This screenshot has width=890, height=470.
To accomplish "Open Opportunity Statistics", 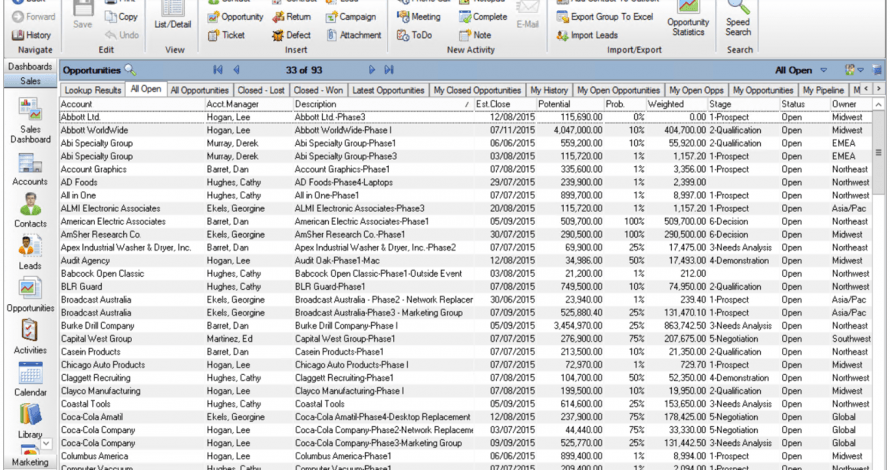I will tap(688, 18).
